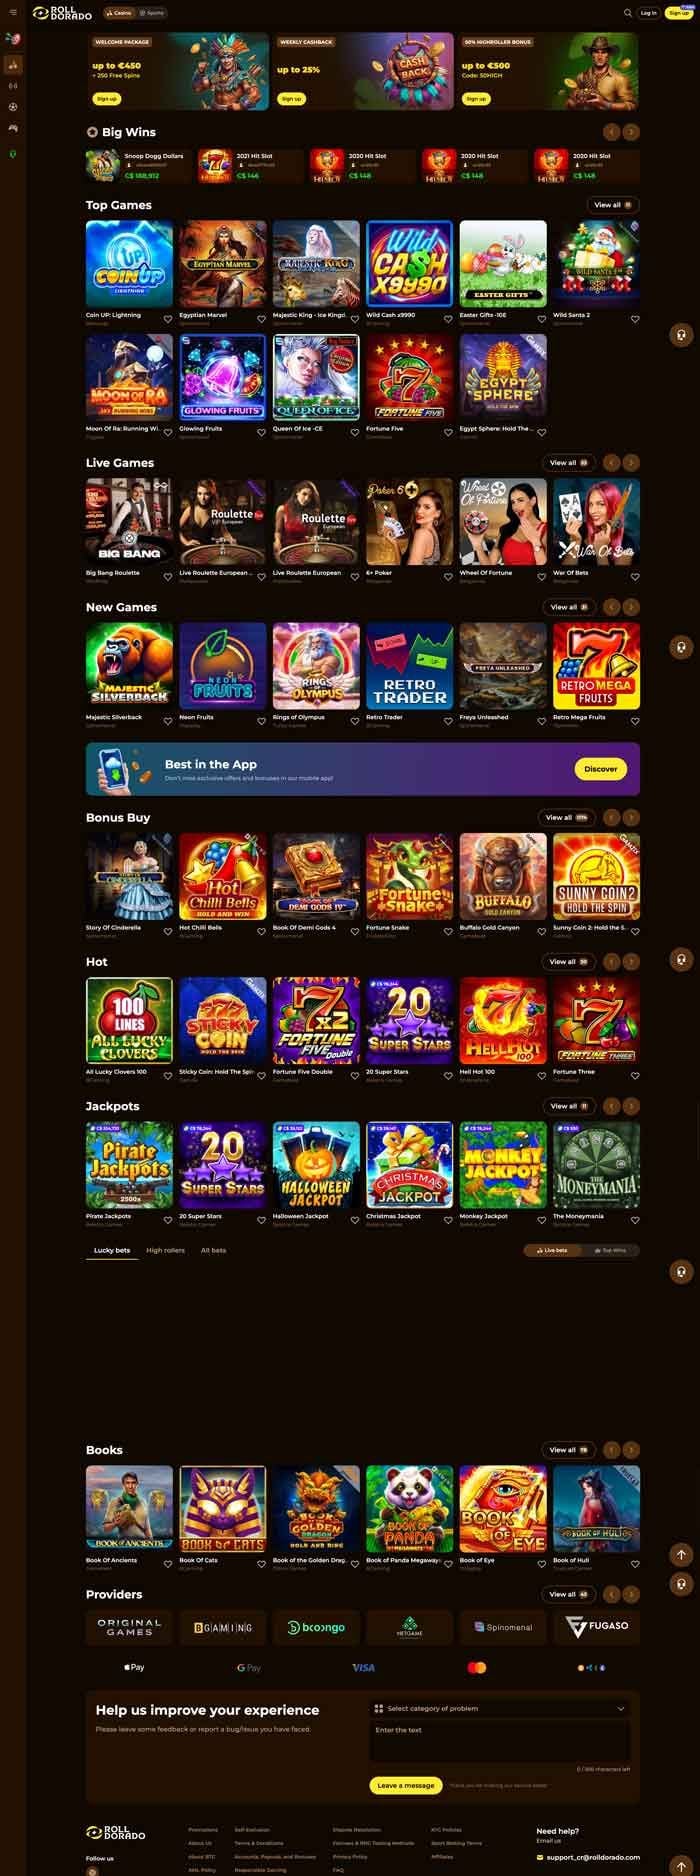Expand Providers with View all
The image size is (700, 1876).
567,1594
